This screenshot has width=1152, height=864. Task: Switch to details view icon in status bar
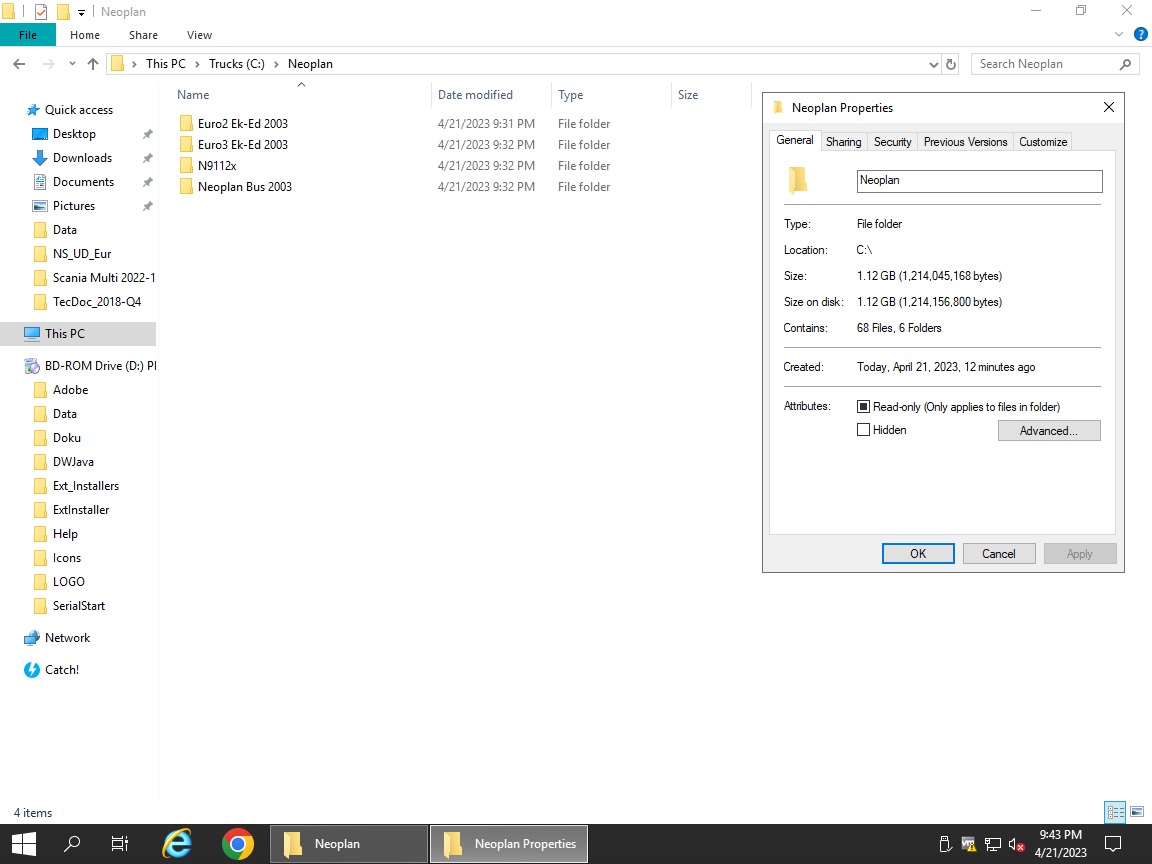click(1115, 812)
